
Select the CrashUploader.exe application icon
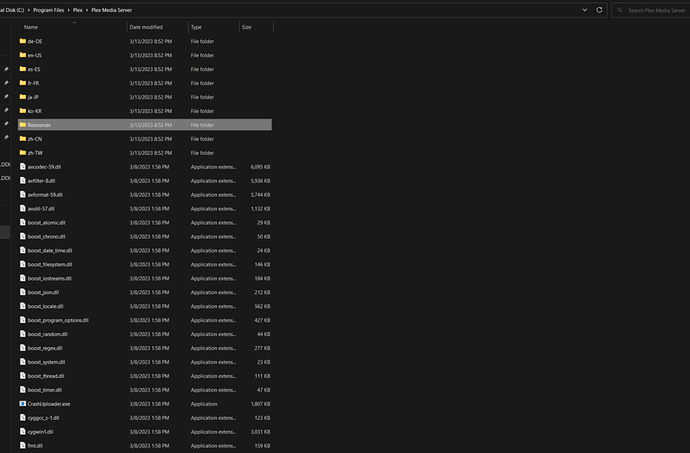(22, 403)
